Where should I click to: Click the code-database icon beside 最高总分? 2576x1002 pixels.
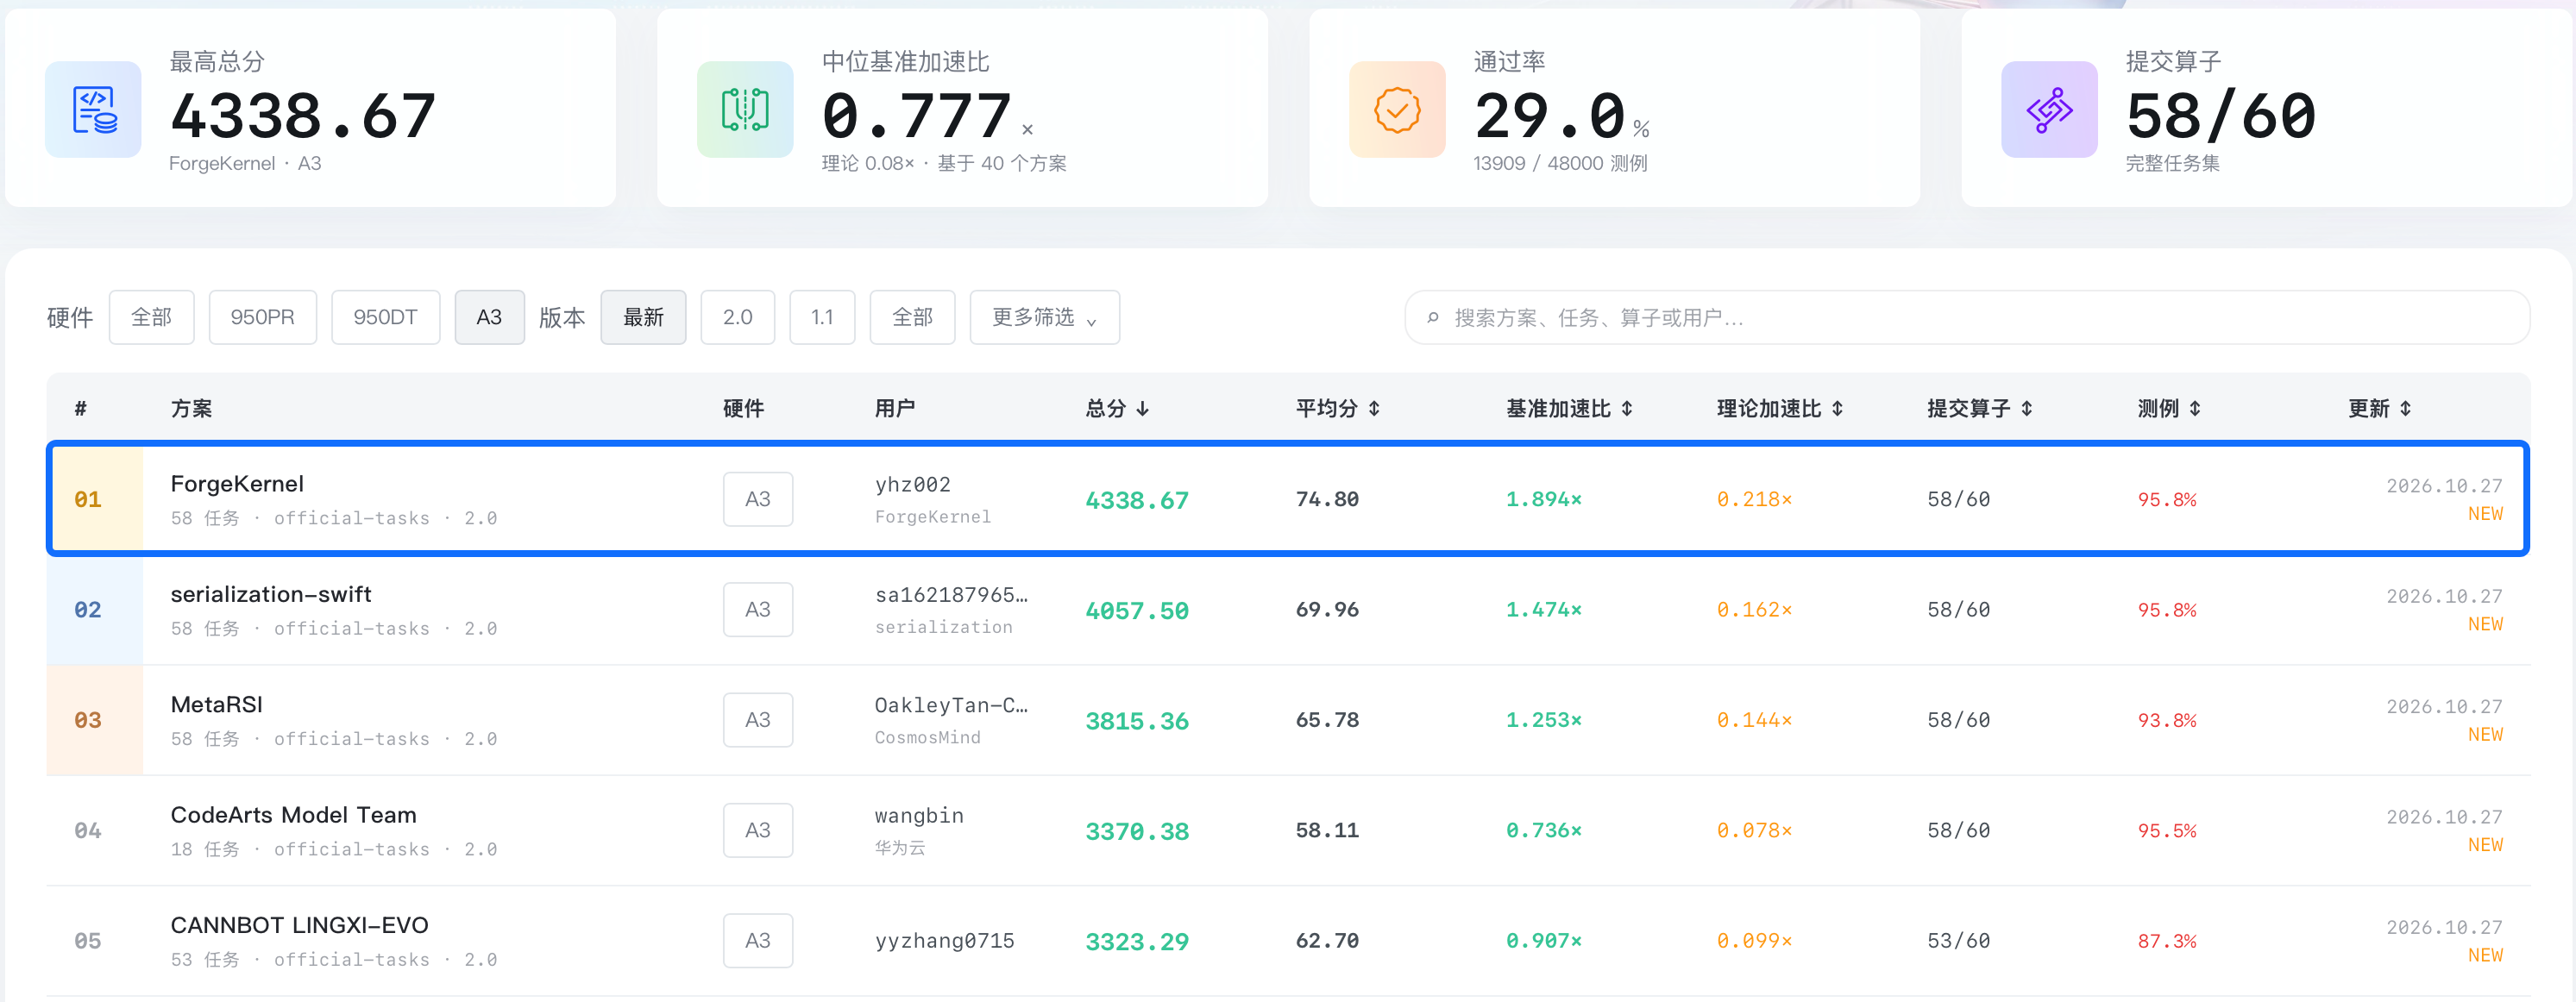point(93,109)
